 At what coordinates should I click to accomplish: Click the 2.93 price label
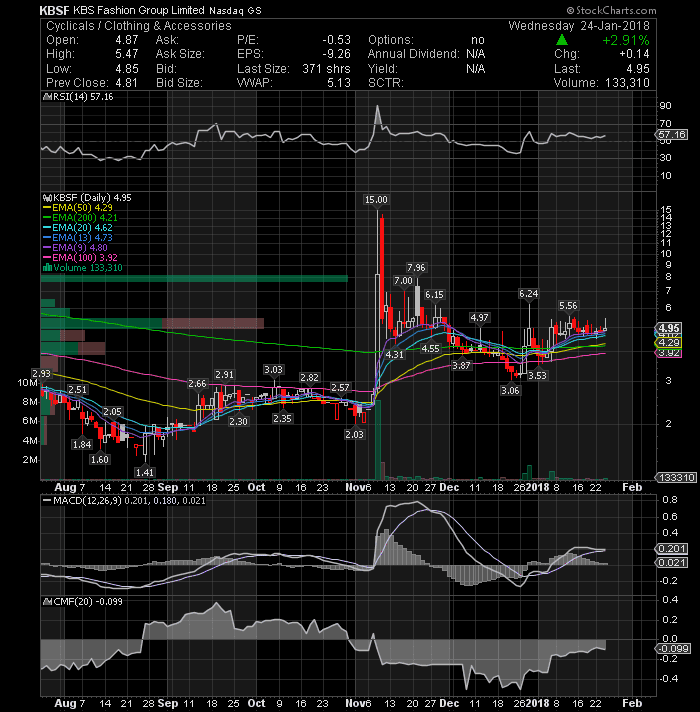click(x=41, y=373)
